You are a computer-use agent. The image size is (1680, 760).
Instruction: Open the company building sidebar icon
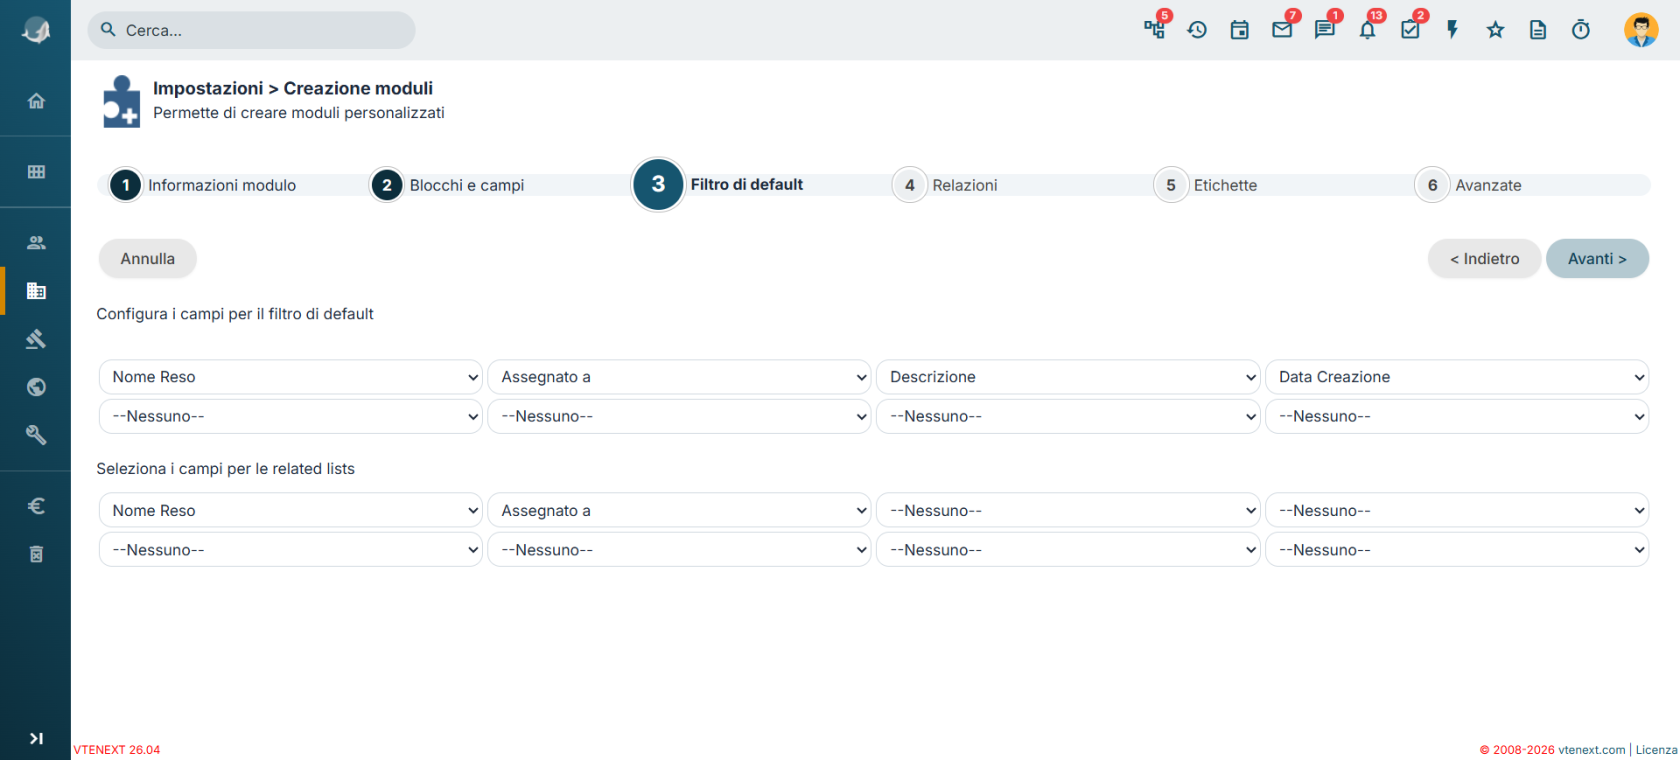36,291
